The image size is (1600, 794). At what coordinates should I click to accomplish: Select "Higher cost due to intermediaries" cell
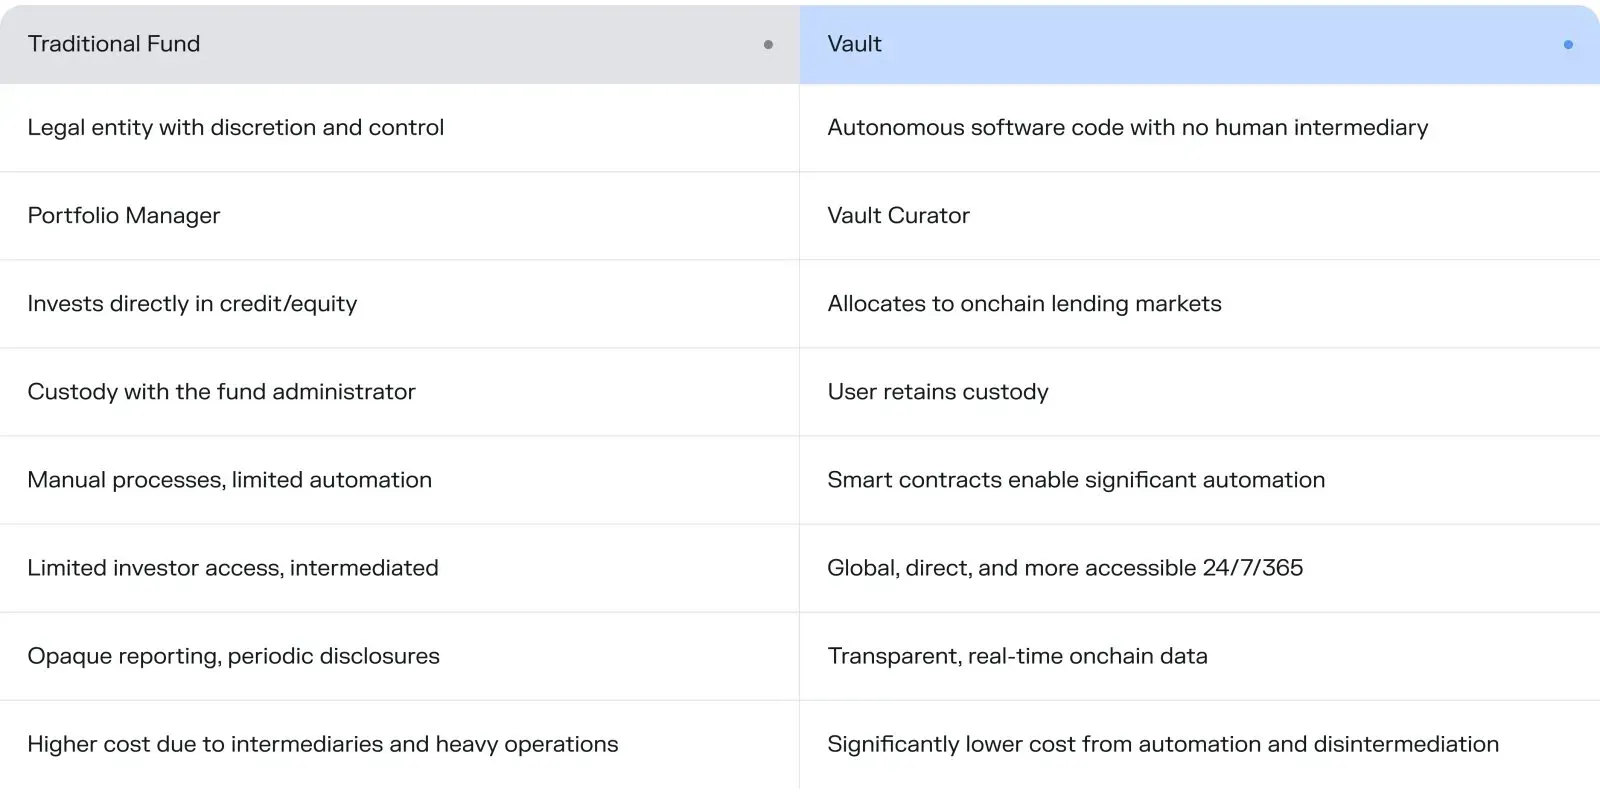pyautogui.click(x=322, y=744)
